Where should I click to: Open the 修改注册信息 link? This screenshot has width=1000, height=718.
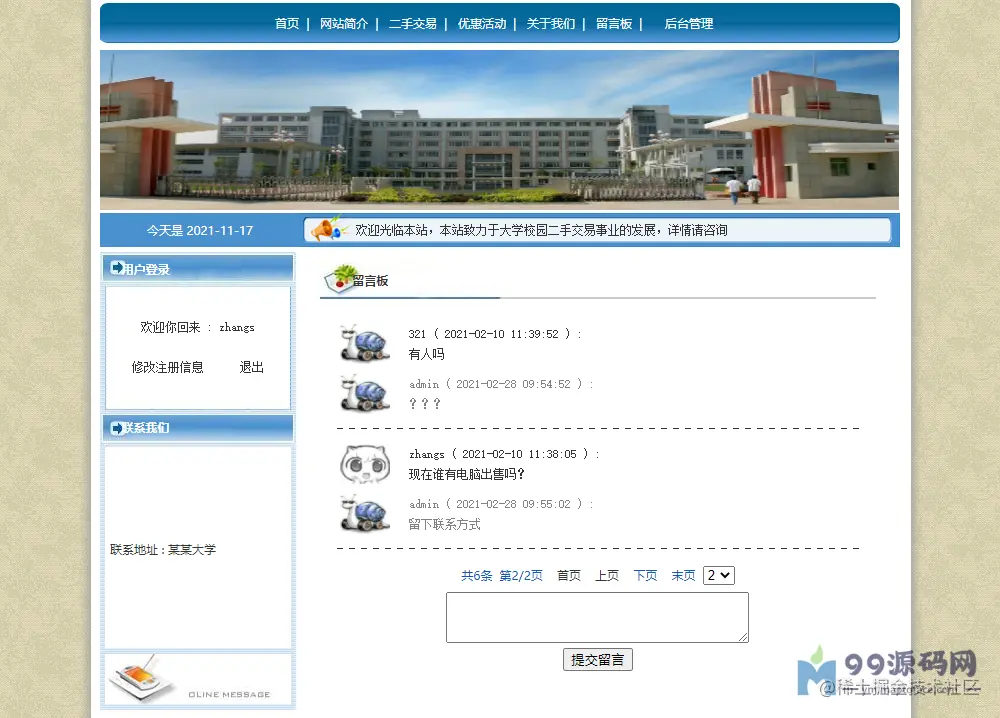167,367
